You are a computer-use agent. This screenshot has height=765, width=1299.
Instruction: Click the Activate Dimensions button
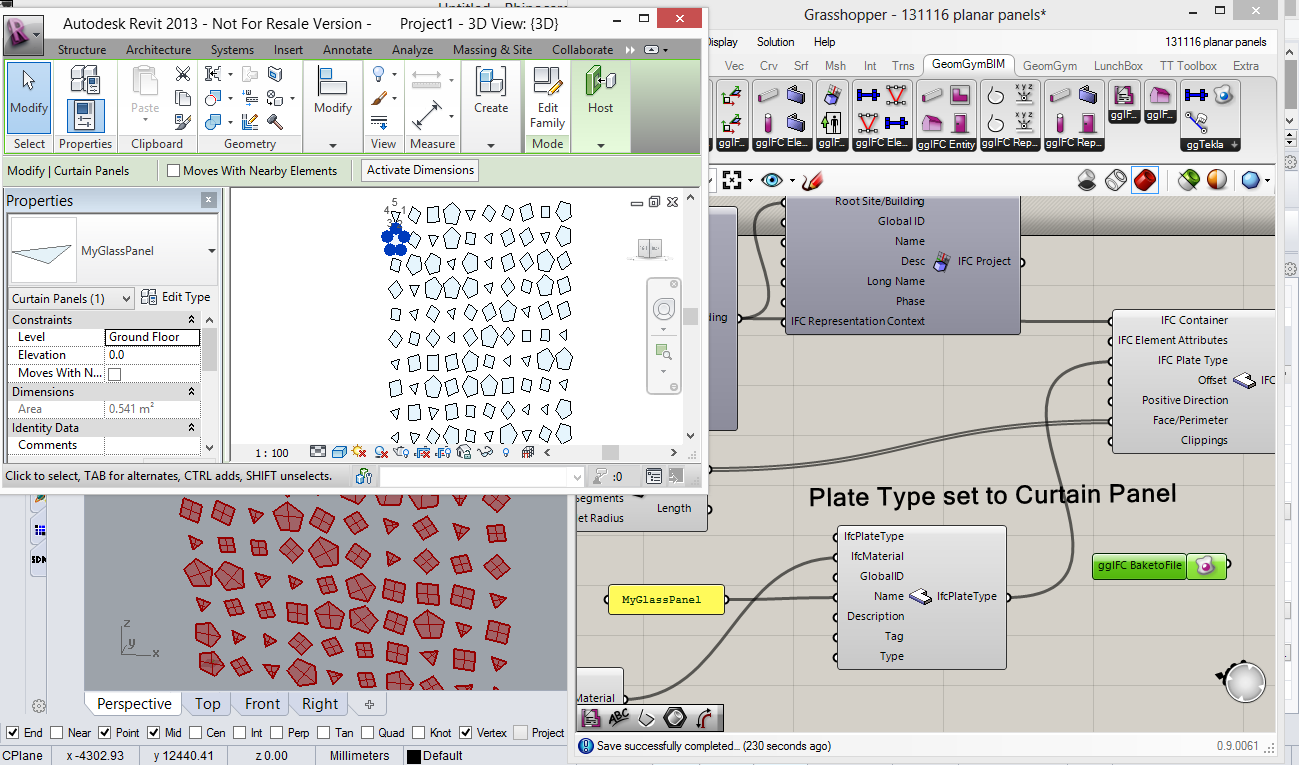(x=420, y=170)
